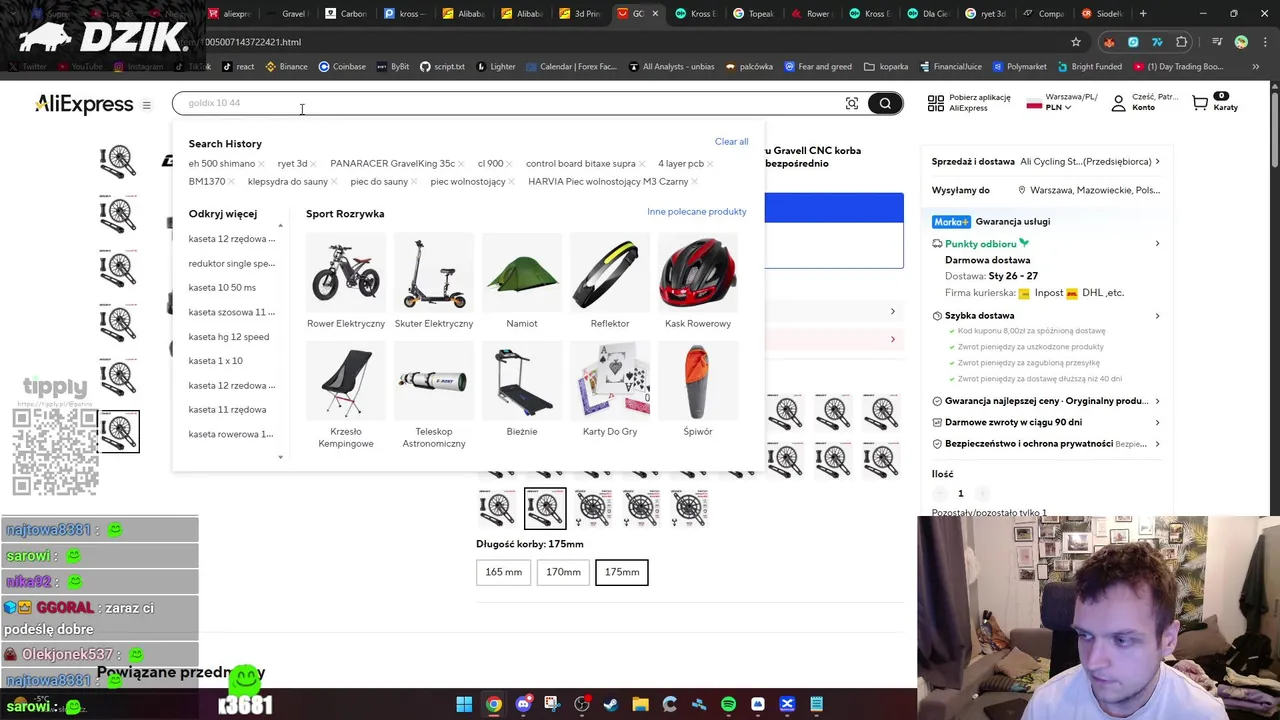Clear all search history
Viewport: 1280px width, 720px height.
pos(731,142)
